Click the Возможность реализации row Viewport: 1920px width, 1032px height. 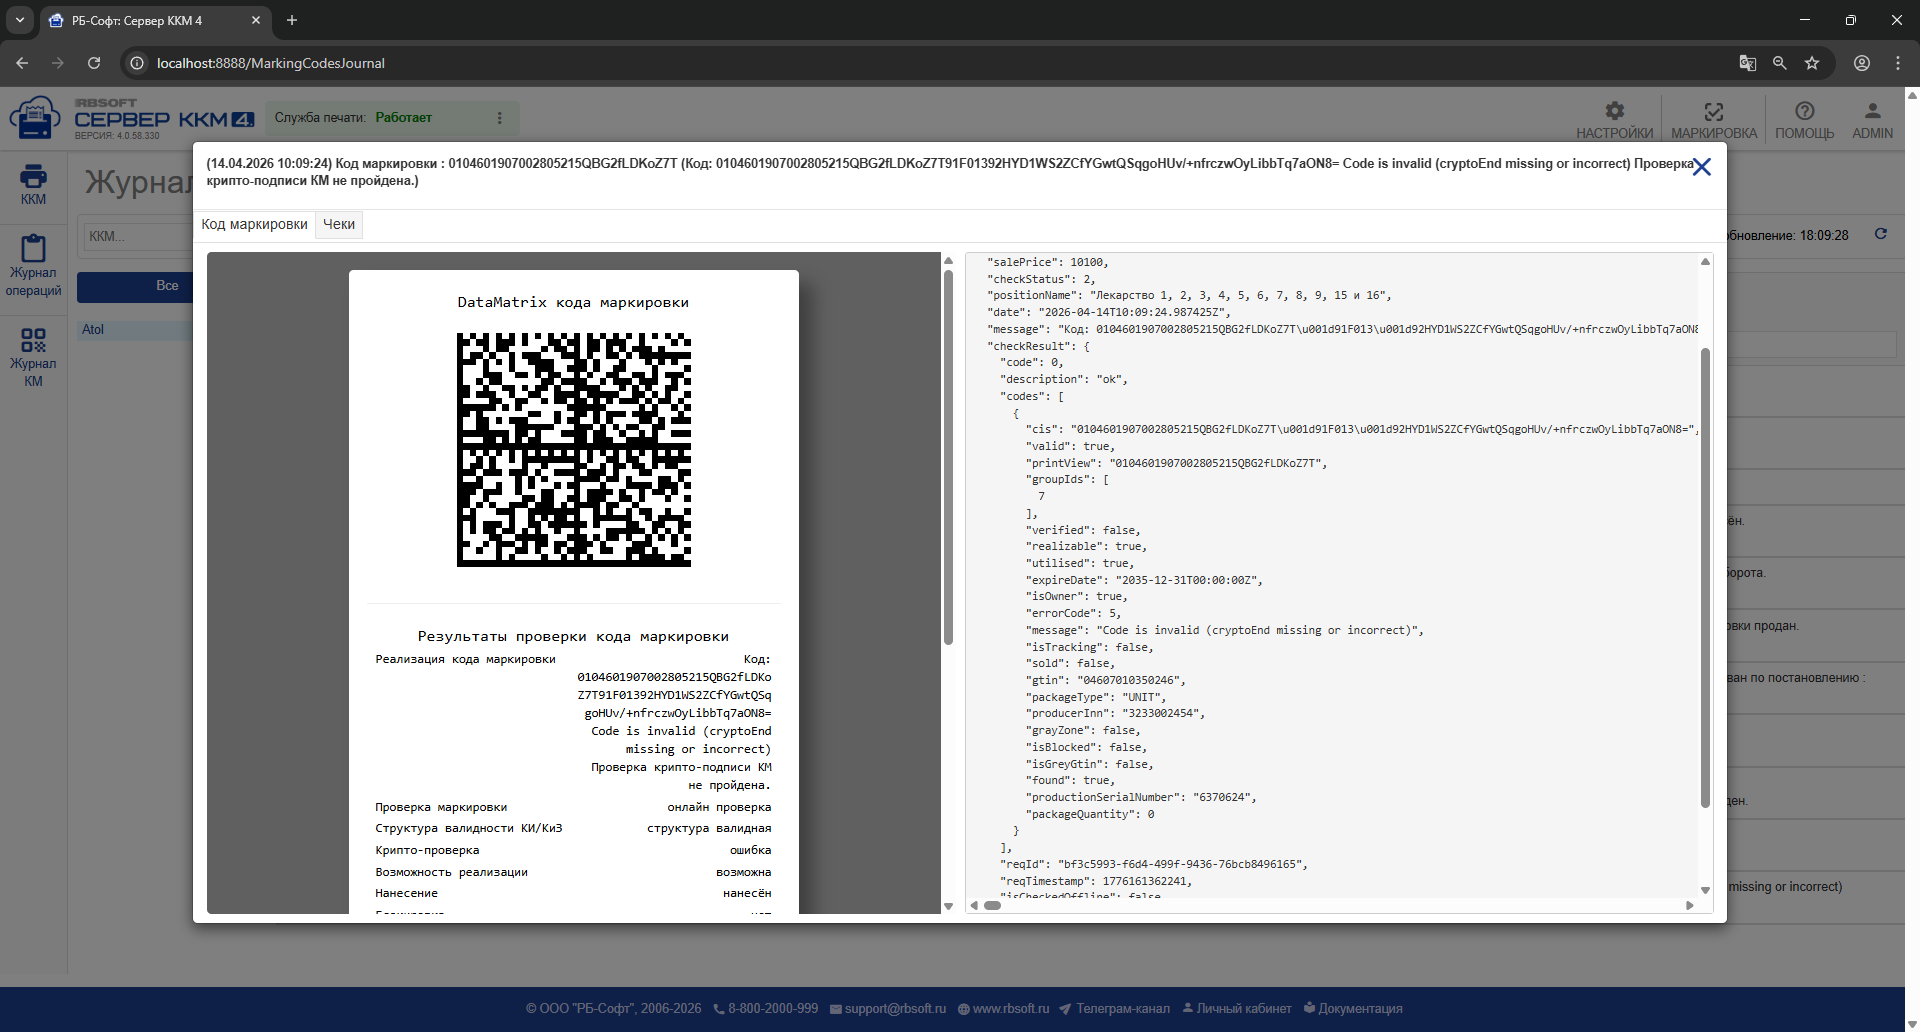coord(573,872)
